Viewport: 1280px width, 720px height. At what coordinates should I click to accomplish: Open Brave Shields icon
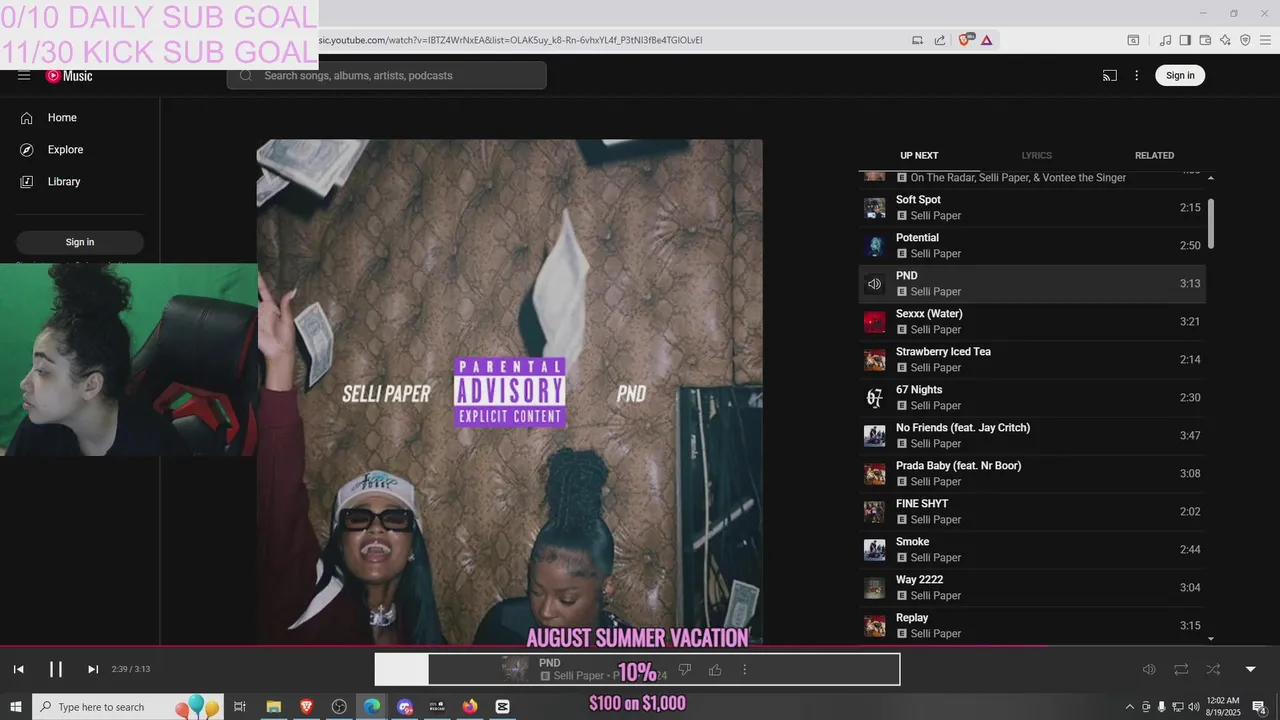[x=965, y=40]
